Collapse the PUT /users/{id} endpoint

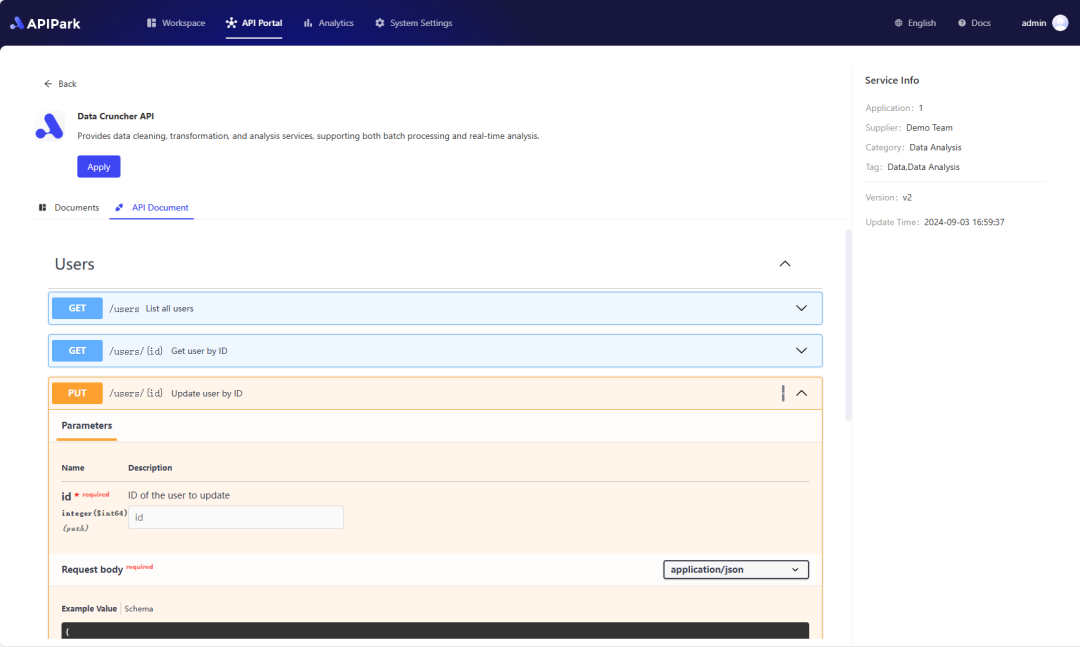801,393
